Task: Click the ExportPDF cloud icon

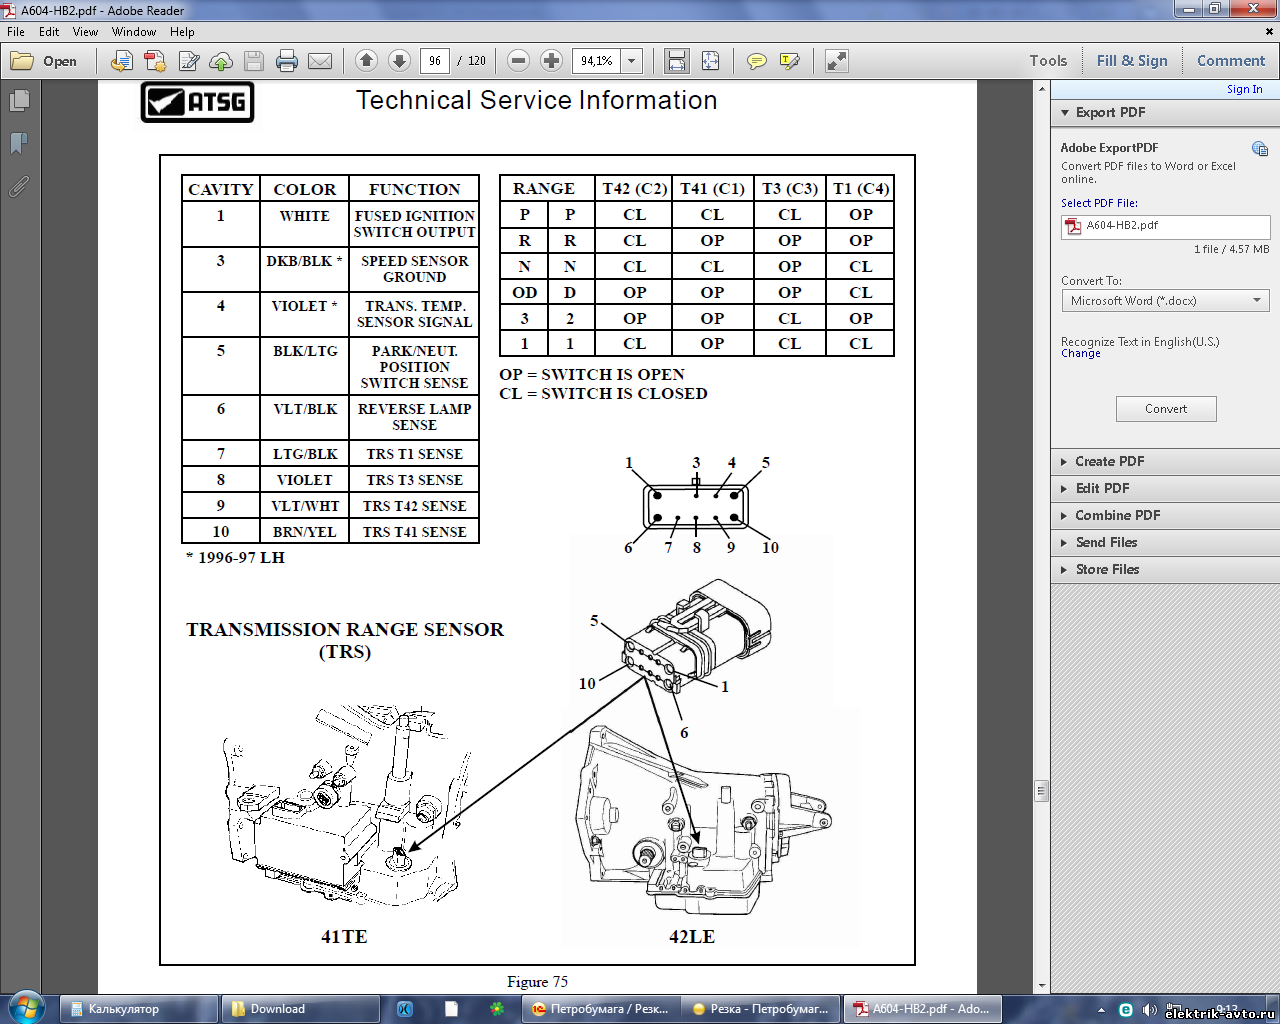Action: (1260, 149)
